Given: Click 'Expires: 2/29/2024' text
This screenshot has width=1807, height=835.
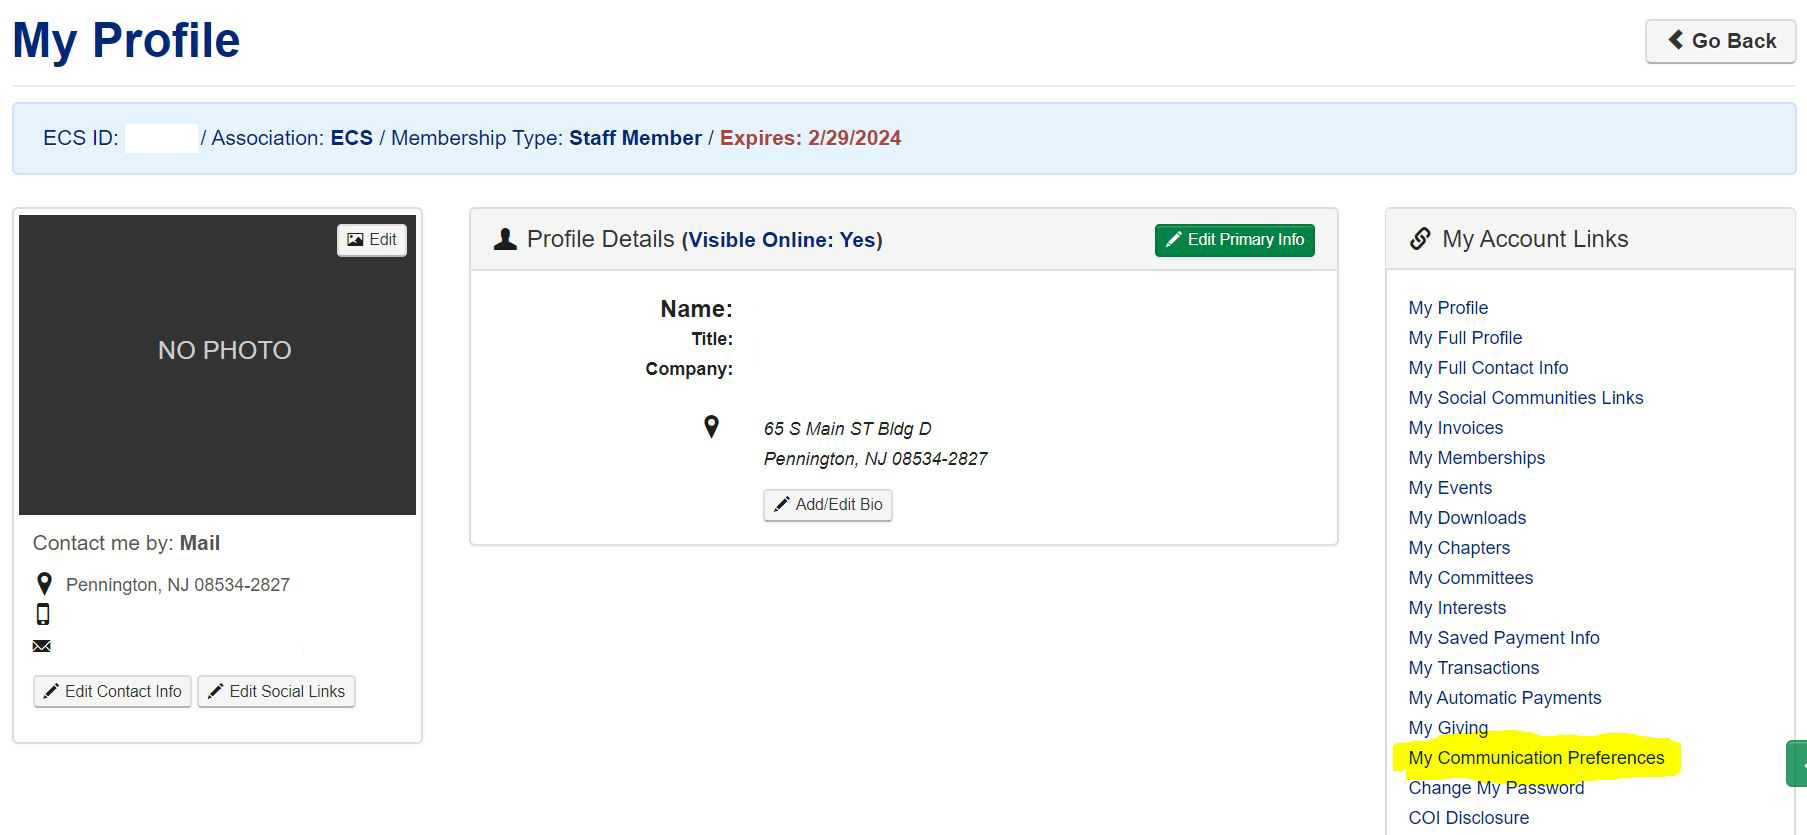Looking at the screenshot, I should point(810,138).
